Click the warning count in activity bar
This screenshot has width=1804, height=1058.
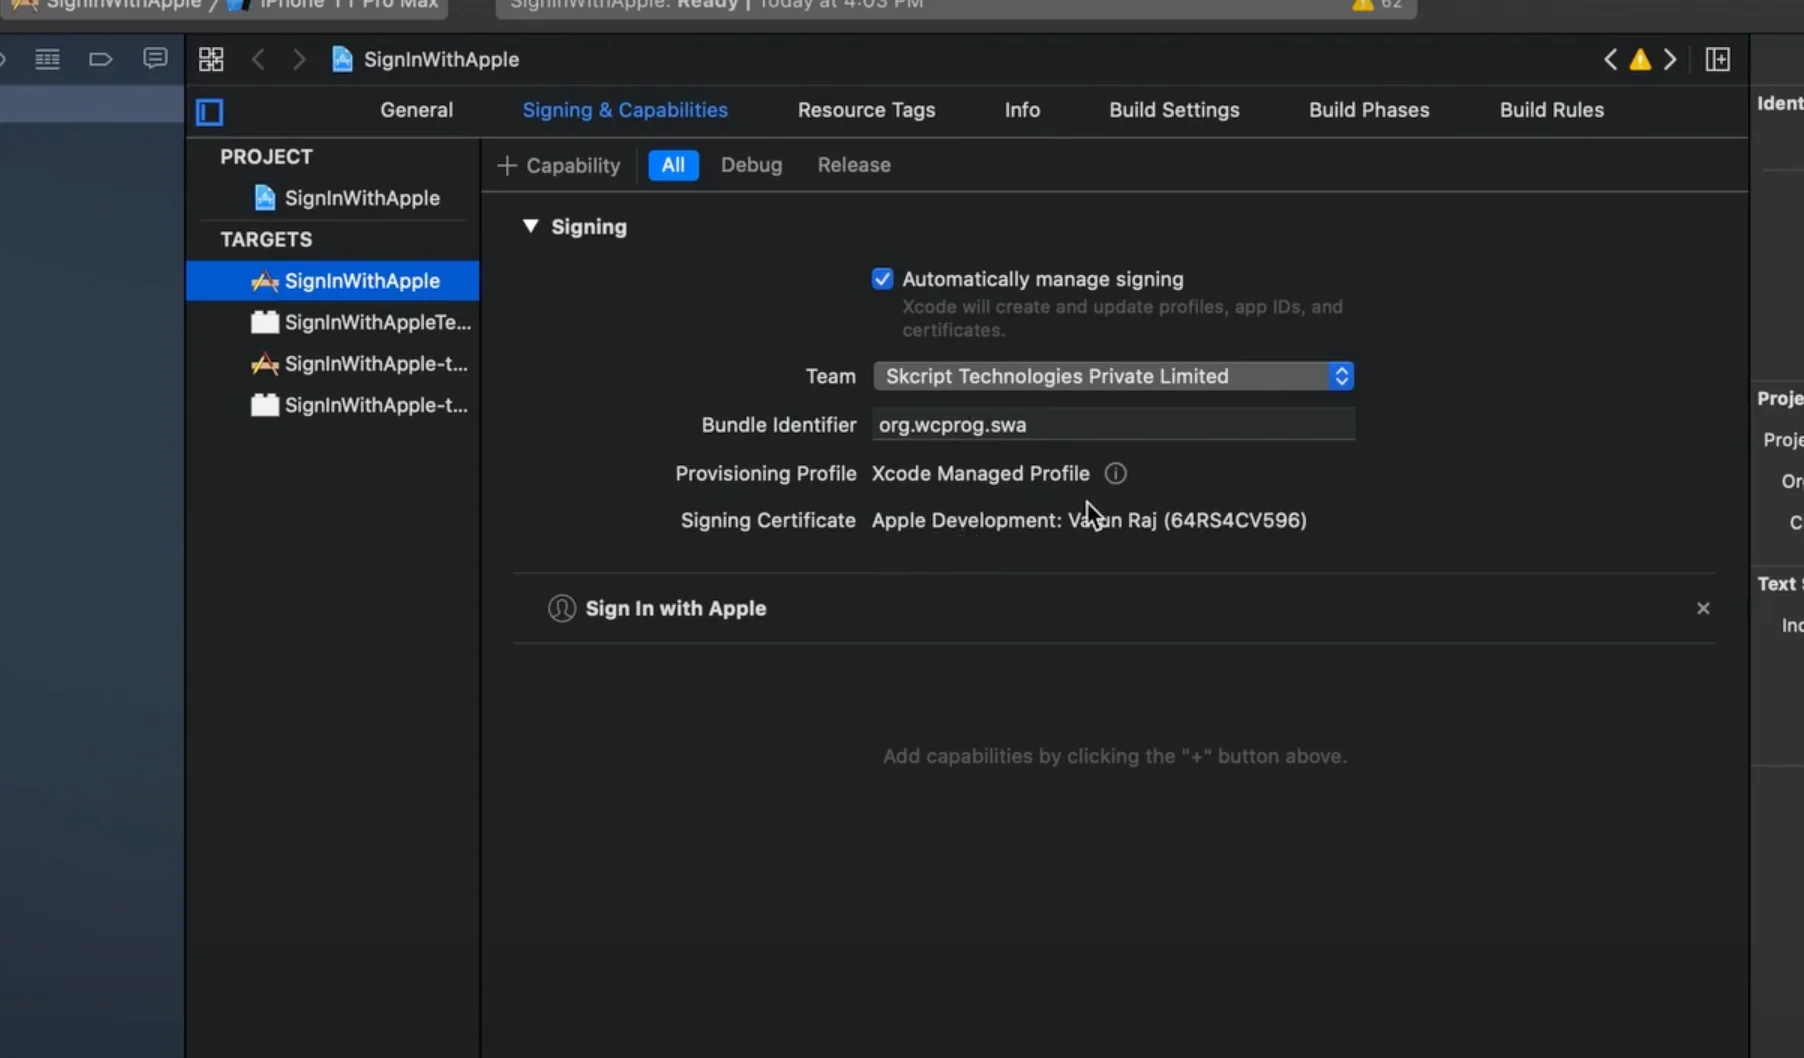pyautogui.click(x=1377, y=5)
